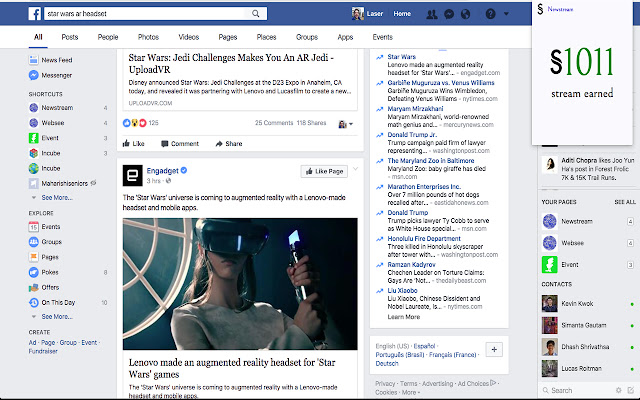The image size is (640, 400).
Task: Switch to the Posts tab
Action: click(70, 37)
